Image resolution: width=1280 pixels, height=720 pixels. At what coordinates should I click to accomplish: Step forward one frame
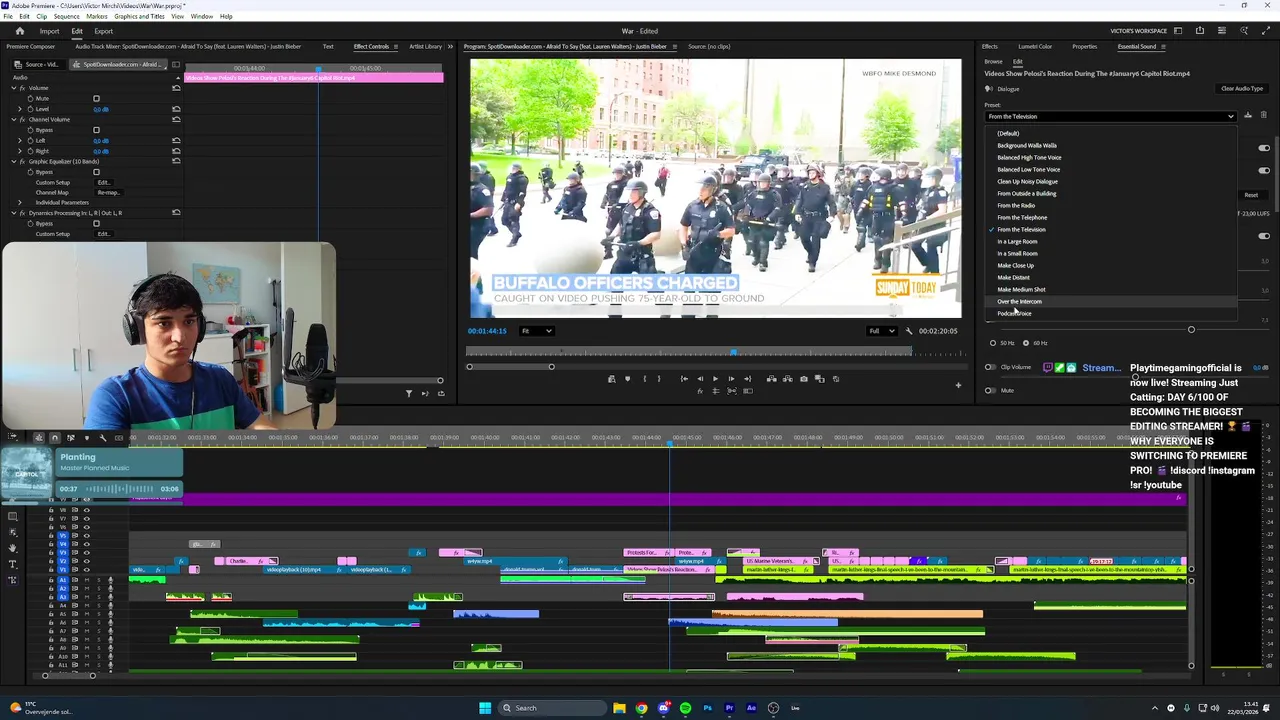click(730, 379)
